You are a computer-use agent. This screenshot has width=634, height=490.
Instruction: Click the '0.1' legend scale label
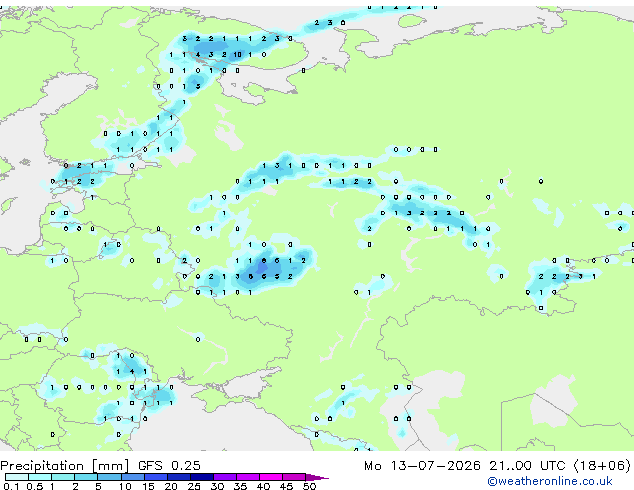point(11,486)
